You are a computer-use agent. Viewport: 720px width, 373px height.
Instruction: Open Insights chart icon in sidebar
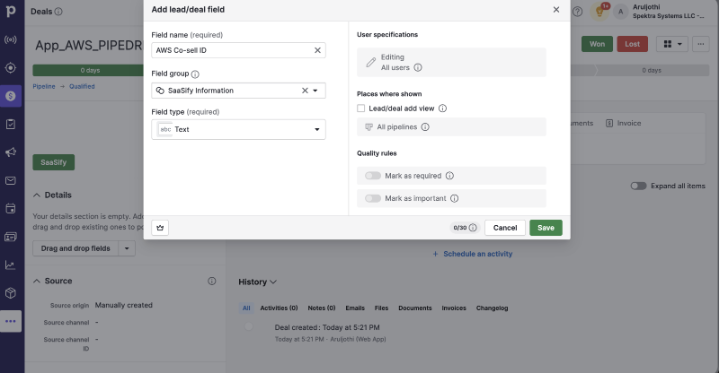coord(11,265)
